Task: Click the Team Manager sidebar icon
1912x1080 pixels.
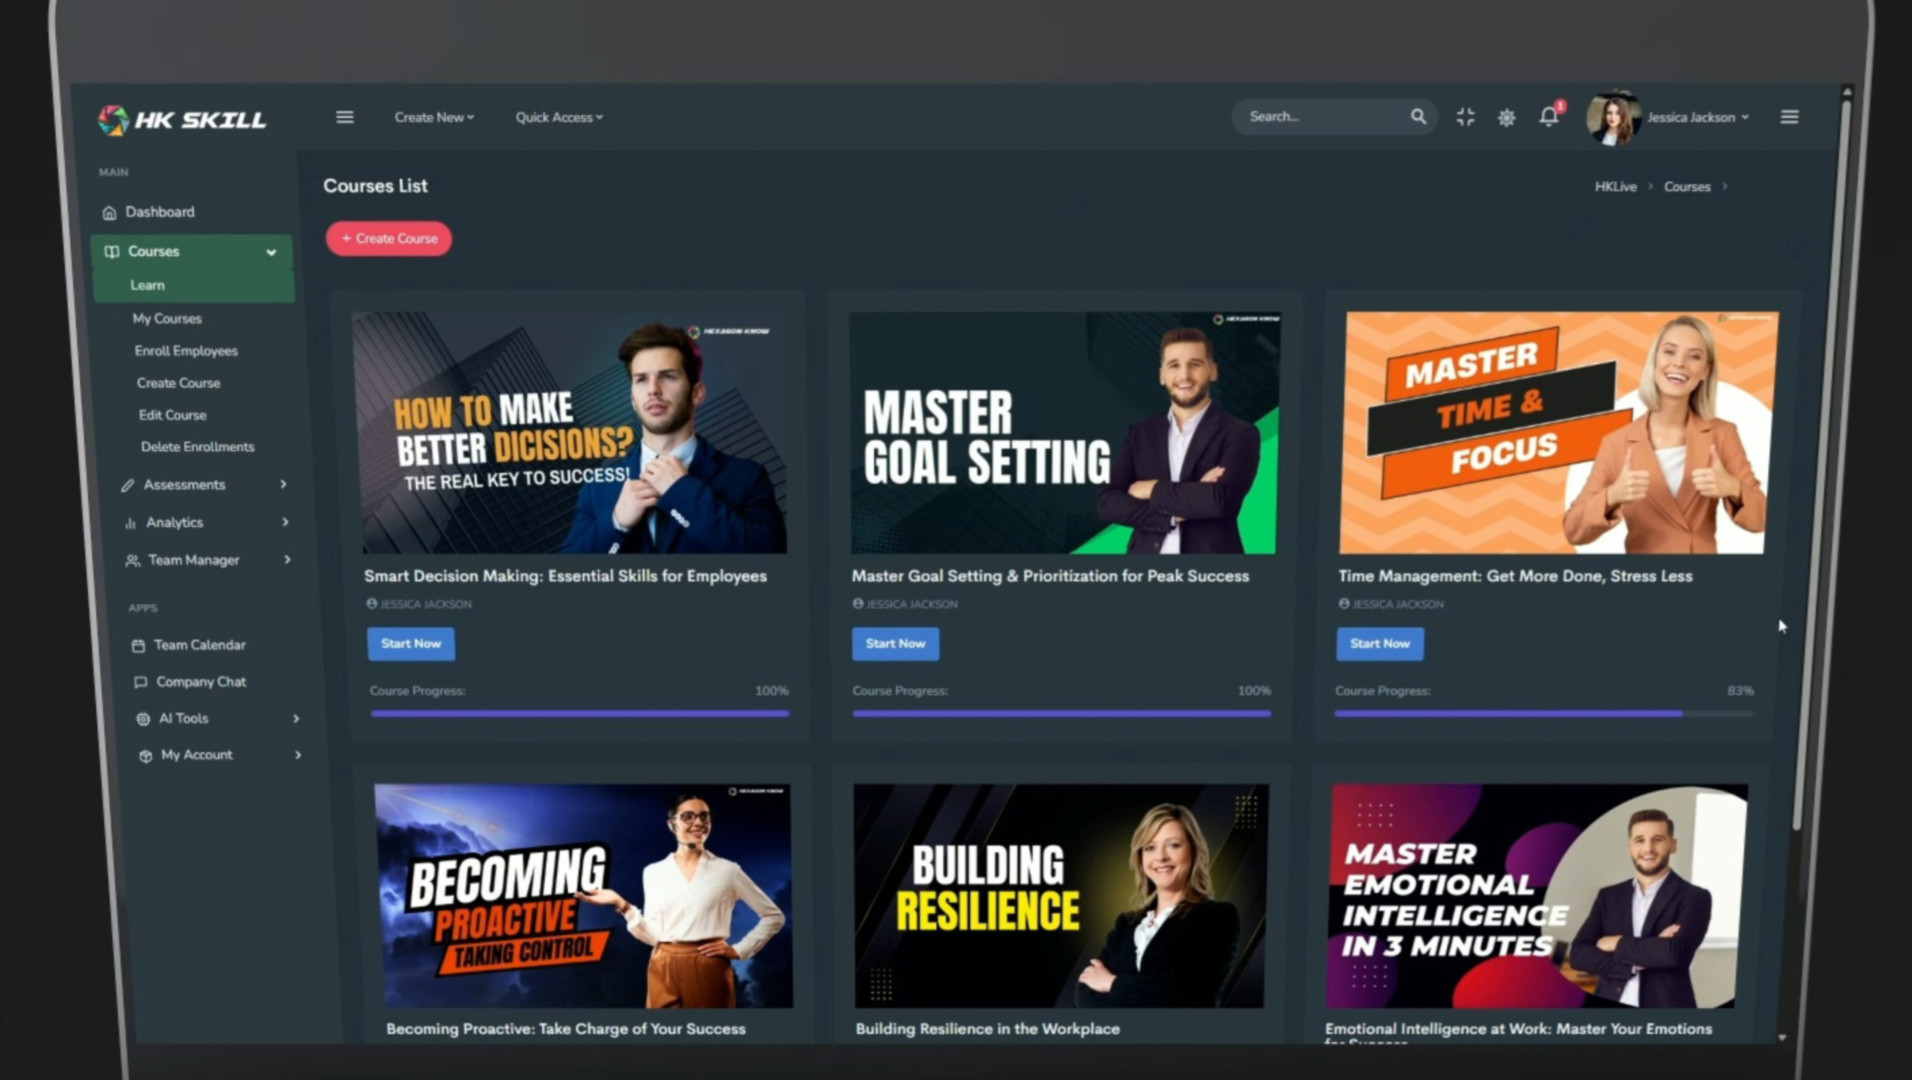Action: tap(132, 560)
